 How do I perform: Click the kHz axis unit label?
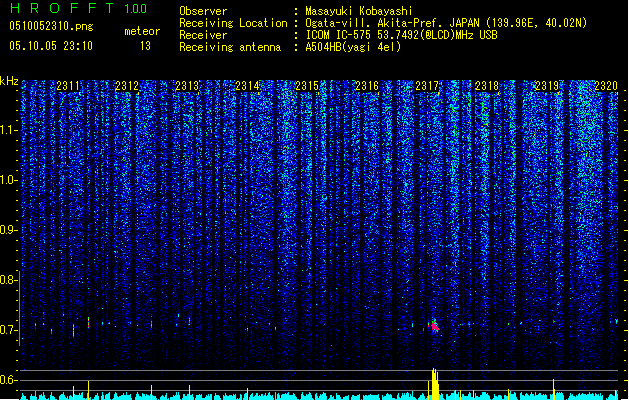9,81
